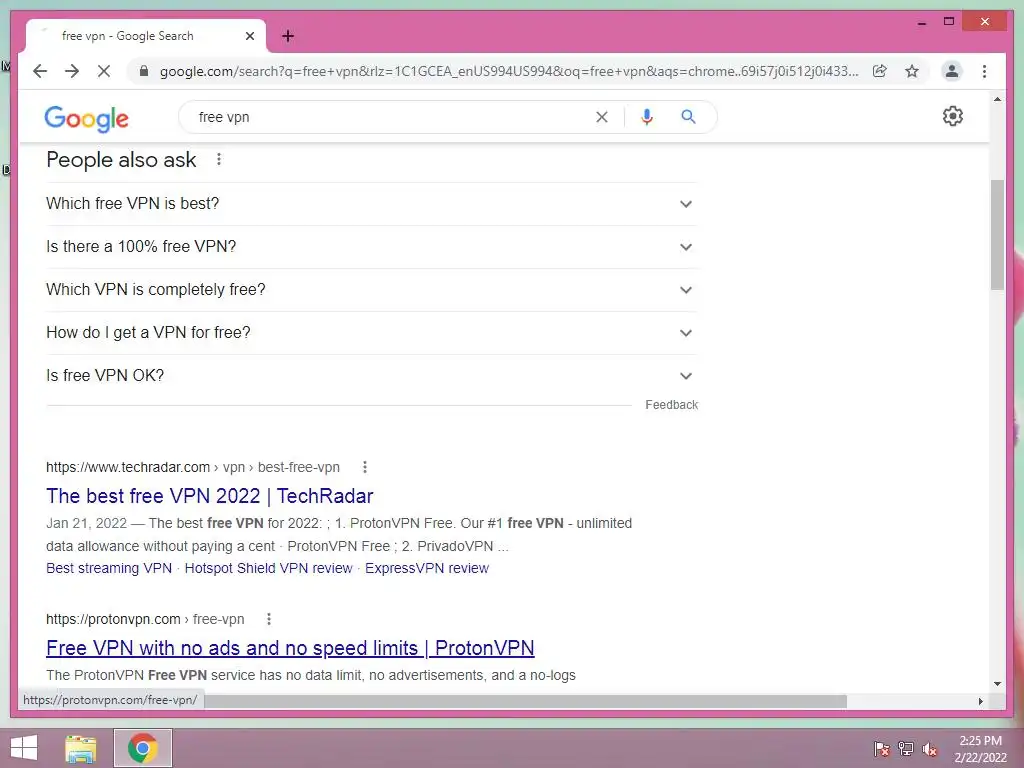Start a search by voice
This screenshot has height=768, width=1024.
click(647, 117)
